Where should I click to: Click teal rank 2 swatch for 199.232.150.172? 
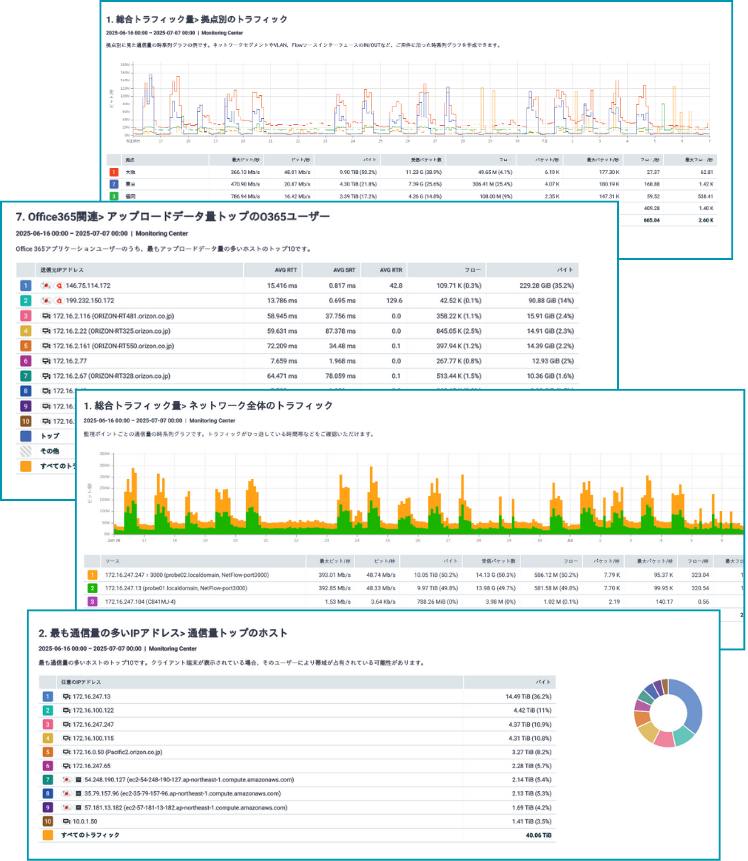coord(25,301)
